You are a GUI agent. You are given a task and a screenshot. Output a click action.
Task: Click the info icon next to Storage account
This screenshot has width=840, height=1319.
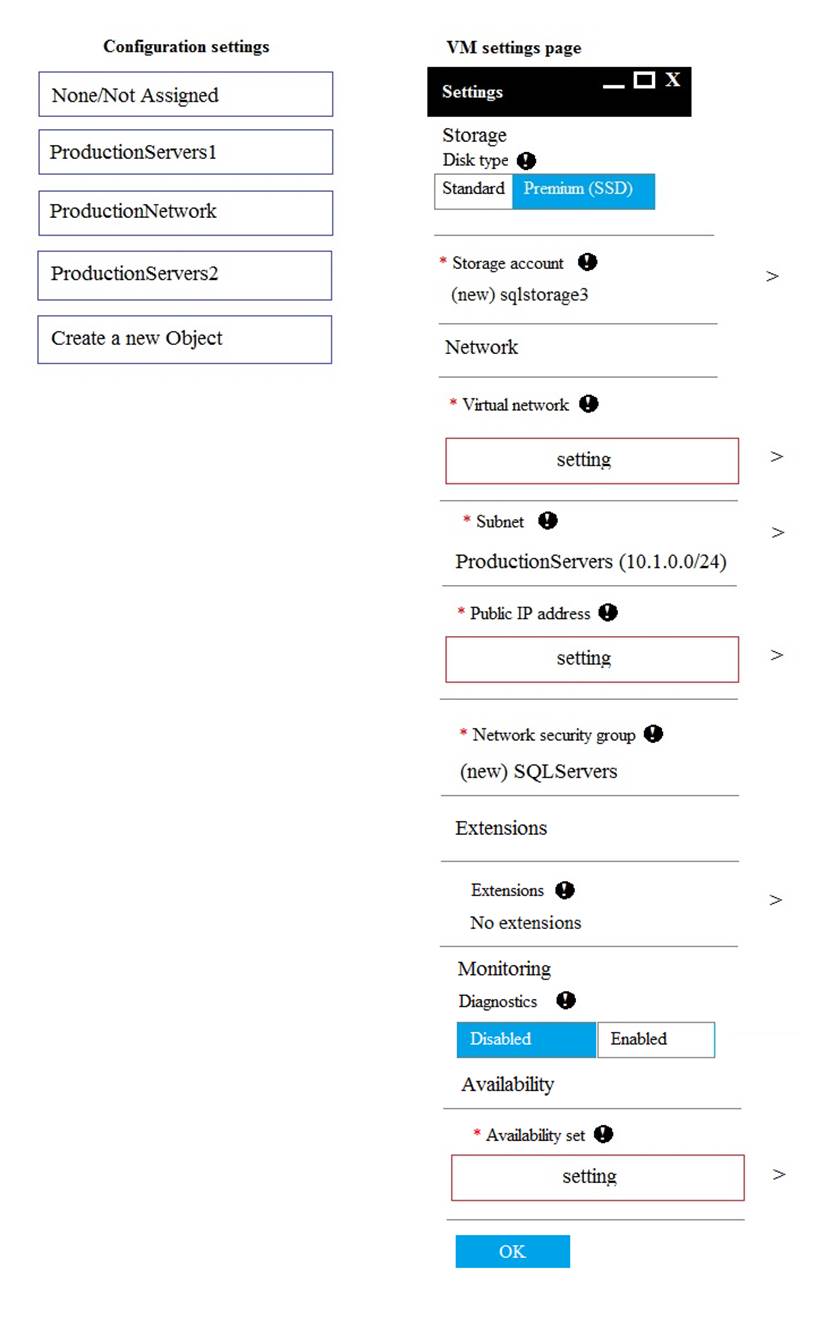tap(588, 262)
